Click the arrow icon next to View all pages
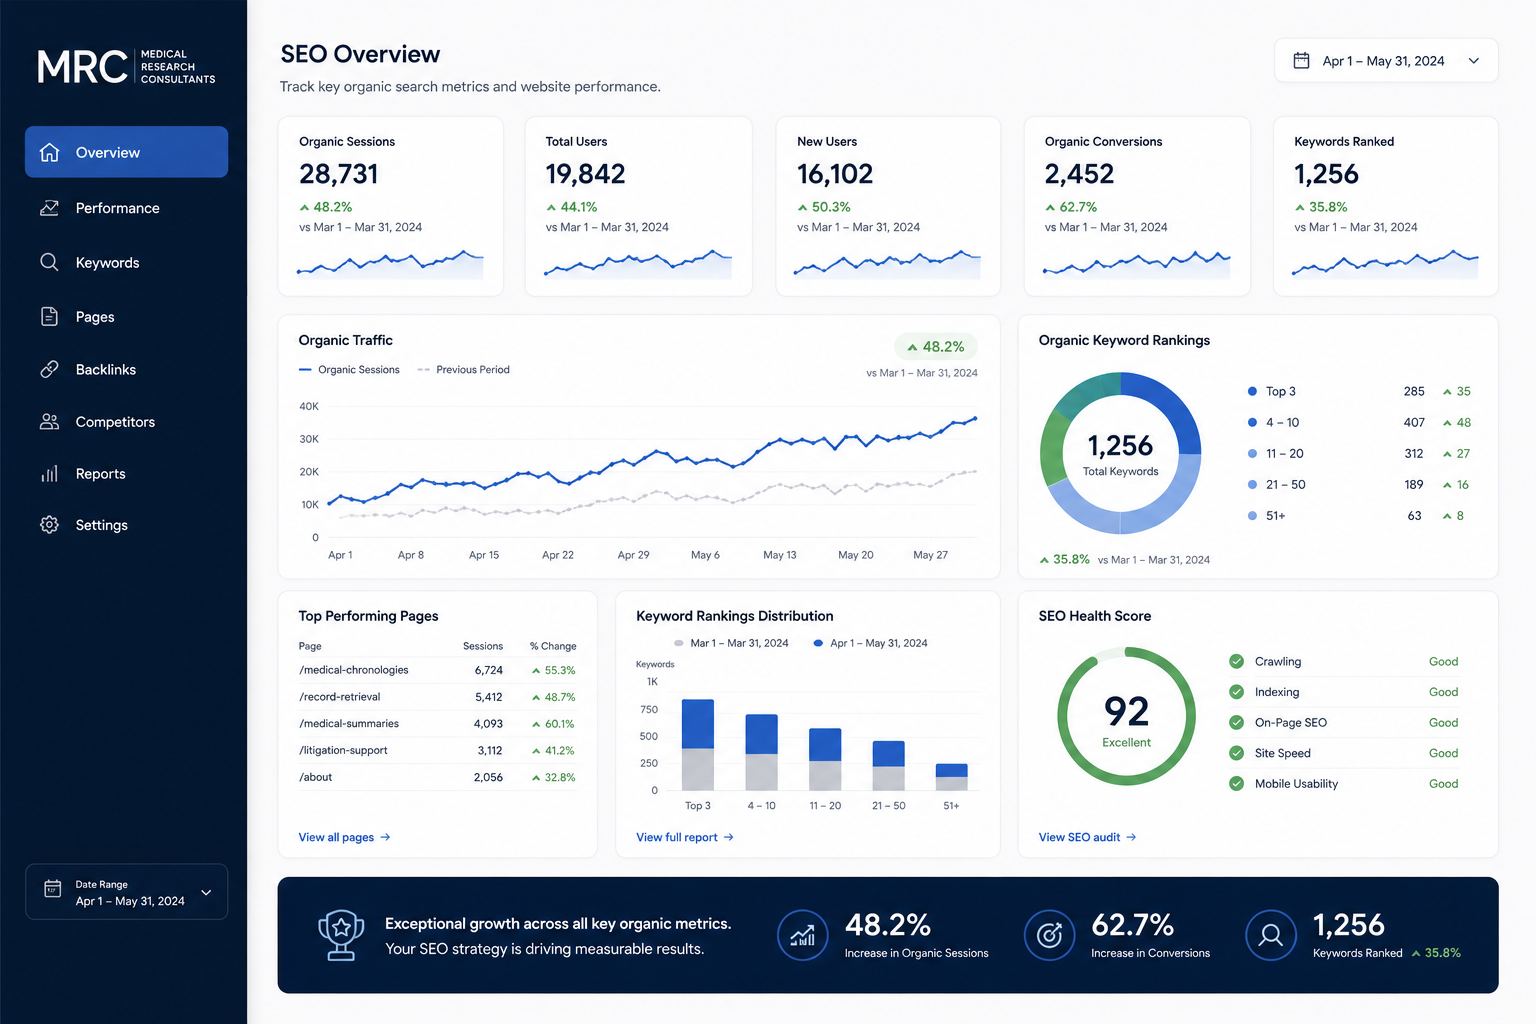Screen dimensions: 1536x1024 pos(385,837)
